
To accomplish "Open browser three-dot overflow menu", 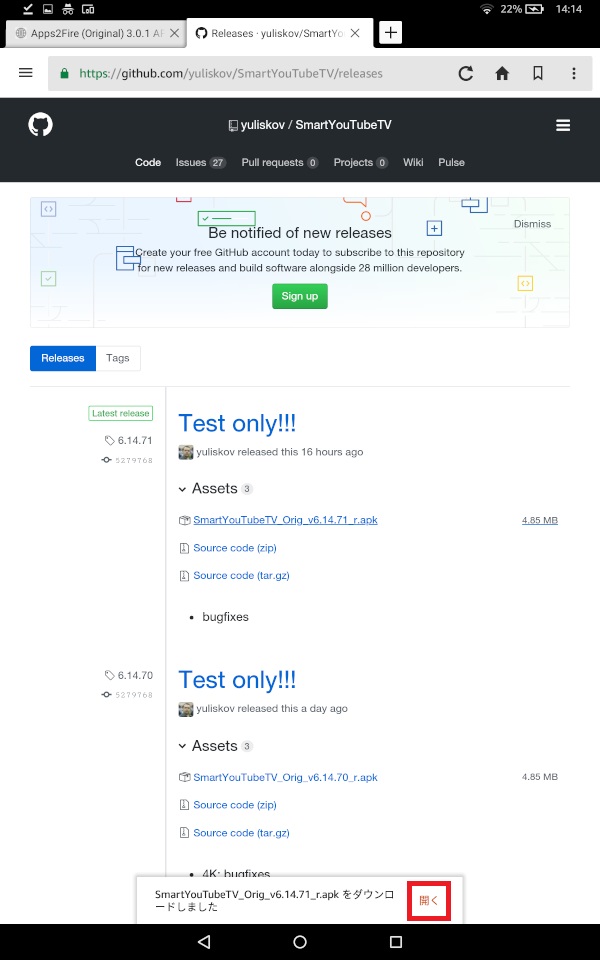I will click(574, 73).
